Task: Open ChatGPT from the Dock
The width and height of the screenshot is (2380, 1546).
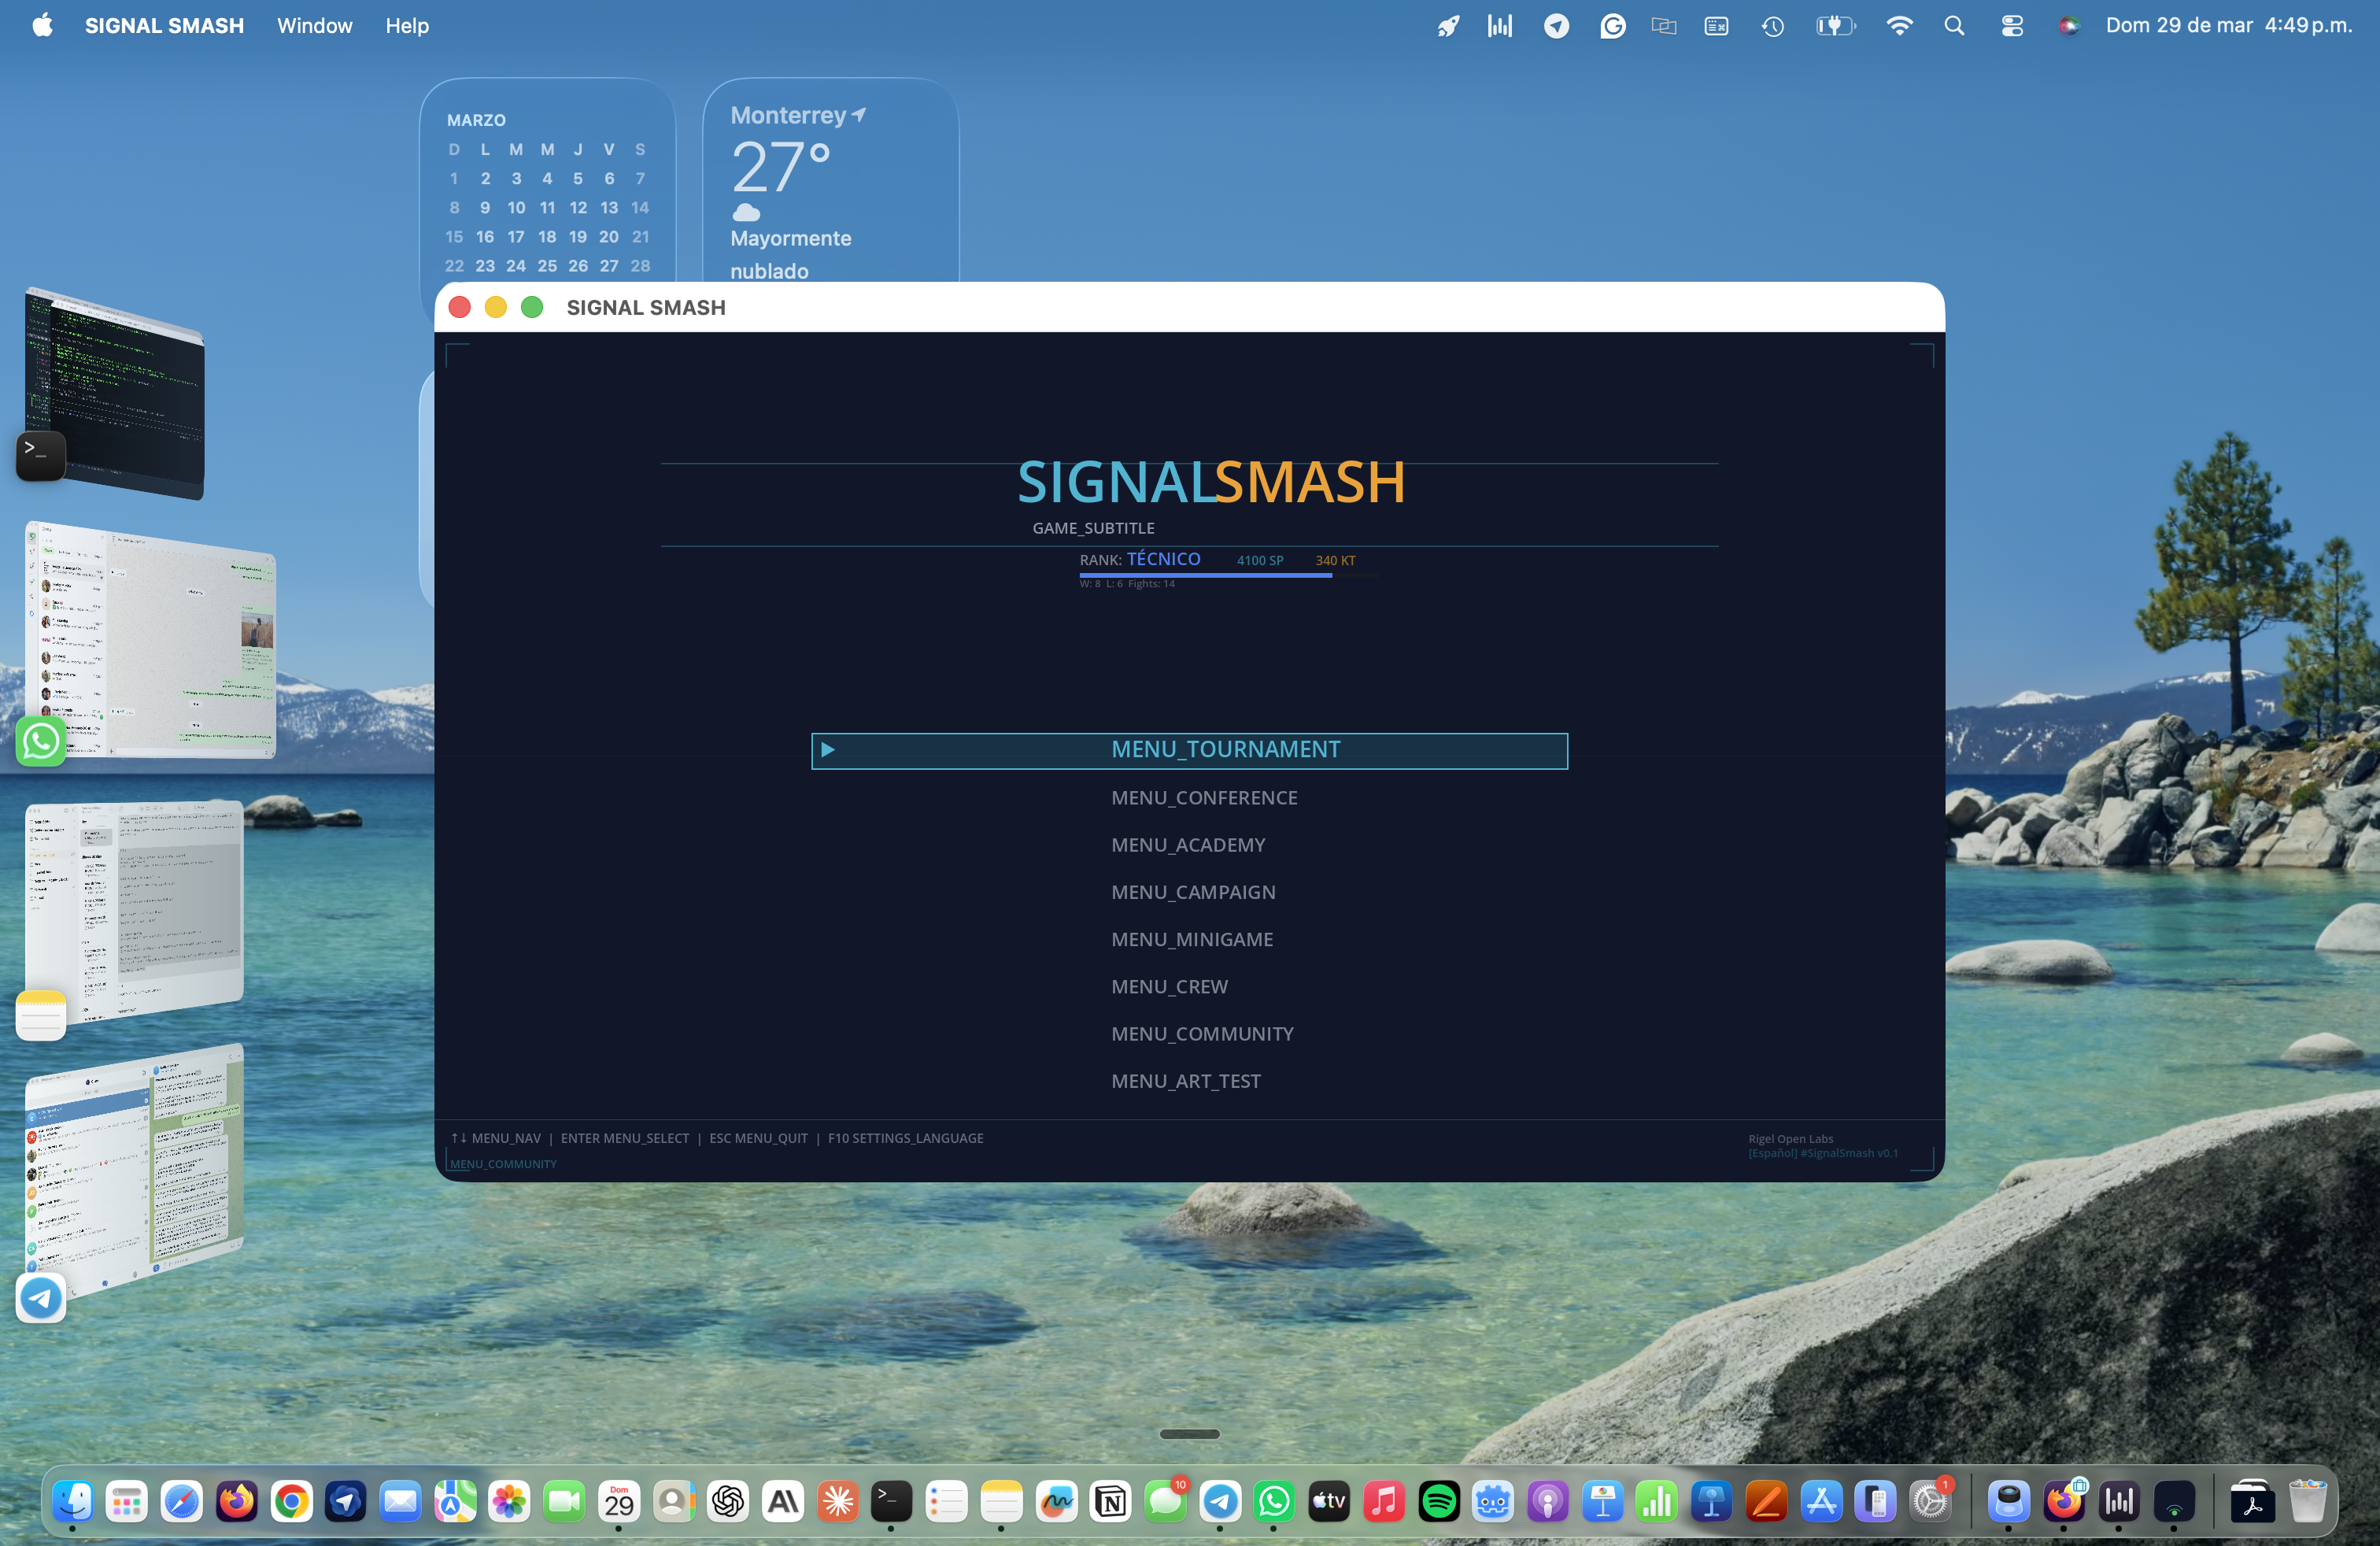Action: point(729,1501)
